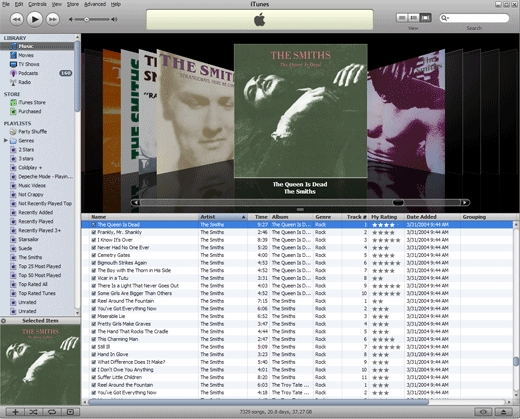Screen dimensions: 520x419
Task: Open search options magnifier dropdown
Action: (x=445, y=18)
